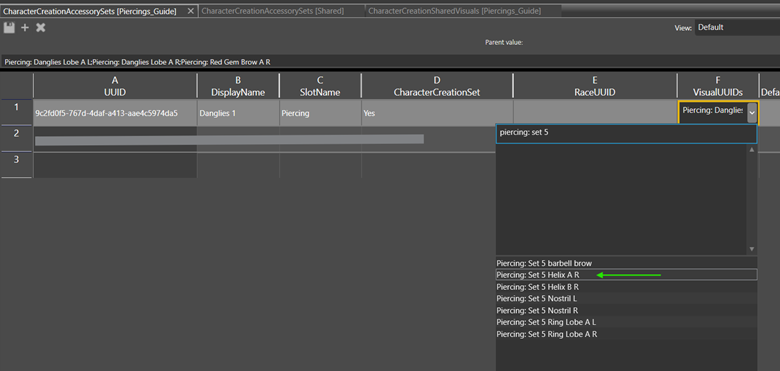Image resolution: width=780 pixels, height=371 pixels.
Task: Open the View Default dropdown
Action: 738,28
